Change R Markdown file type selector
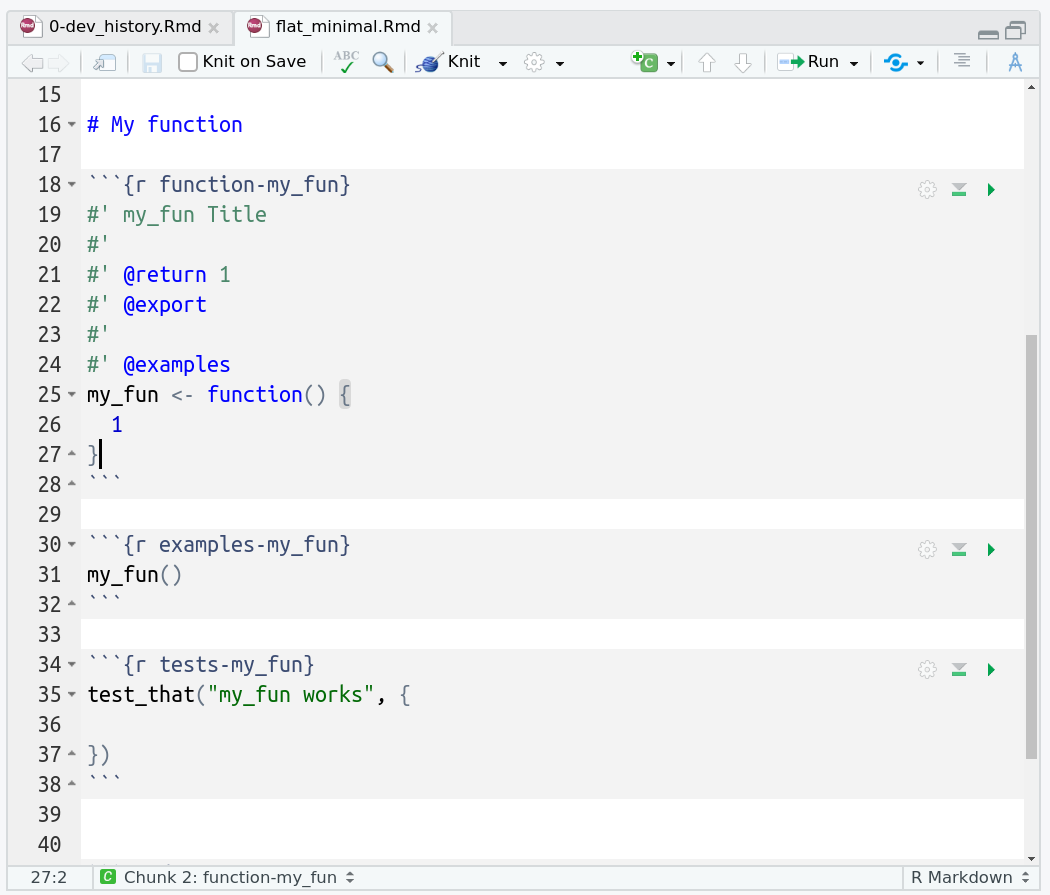The image size is (1050, 895). pos(969,877)
